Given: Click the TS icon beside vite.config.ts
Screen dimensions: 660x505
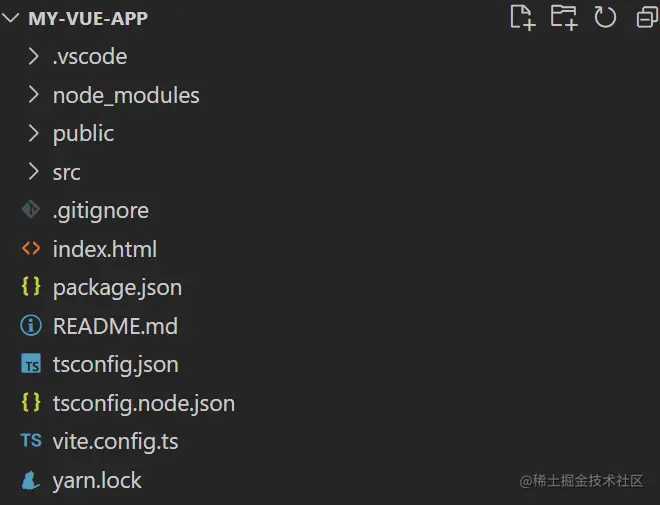Looking at the screenshot, I should 31,441.
